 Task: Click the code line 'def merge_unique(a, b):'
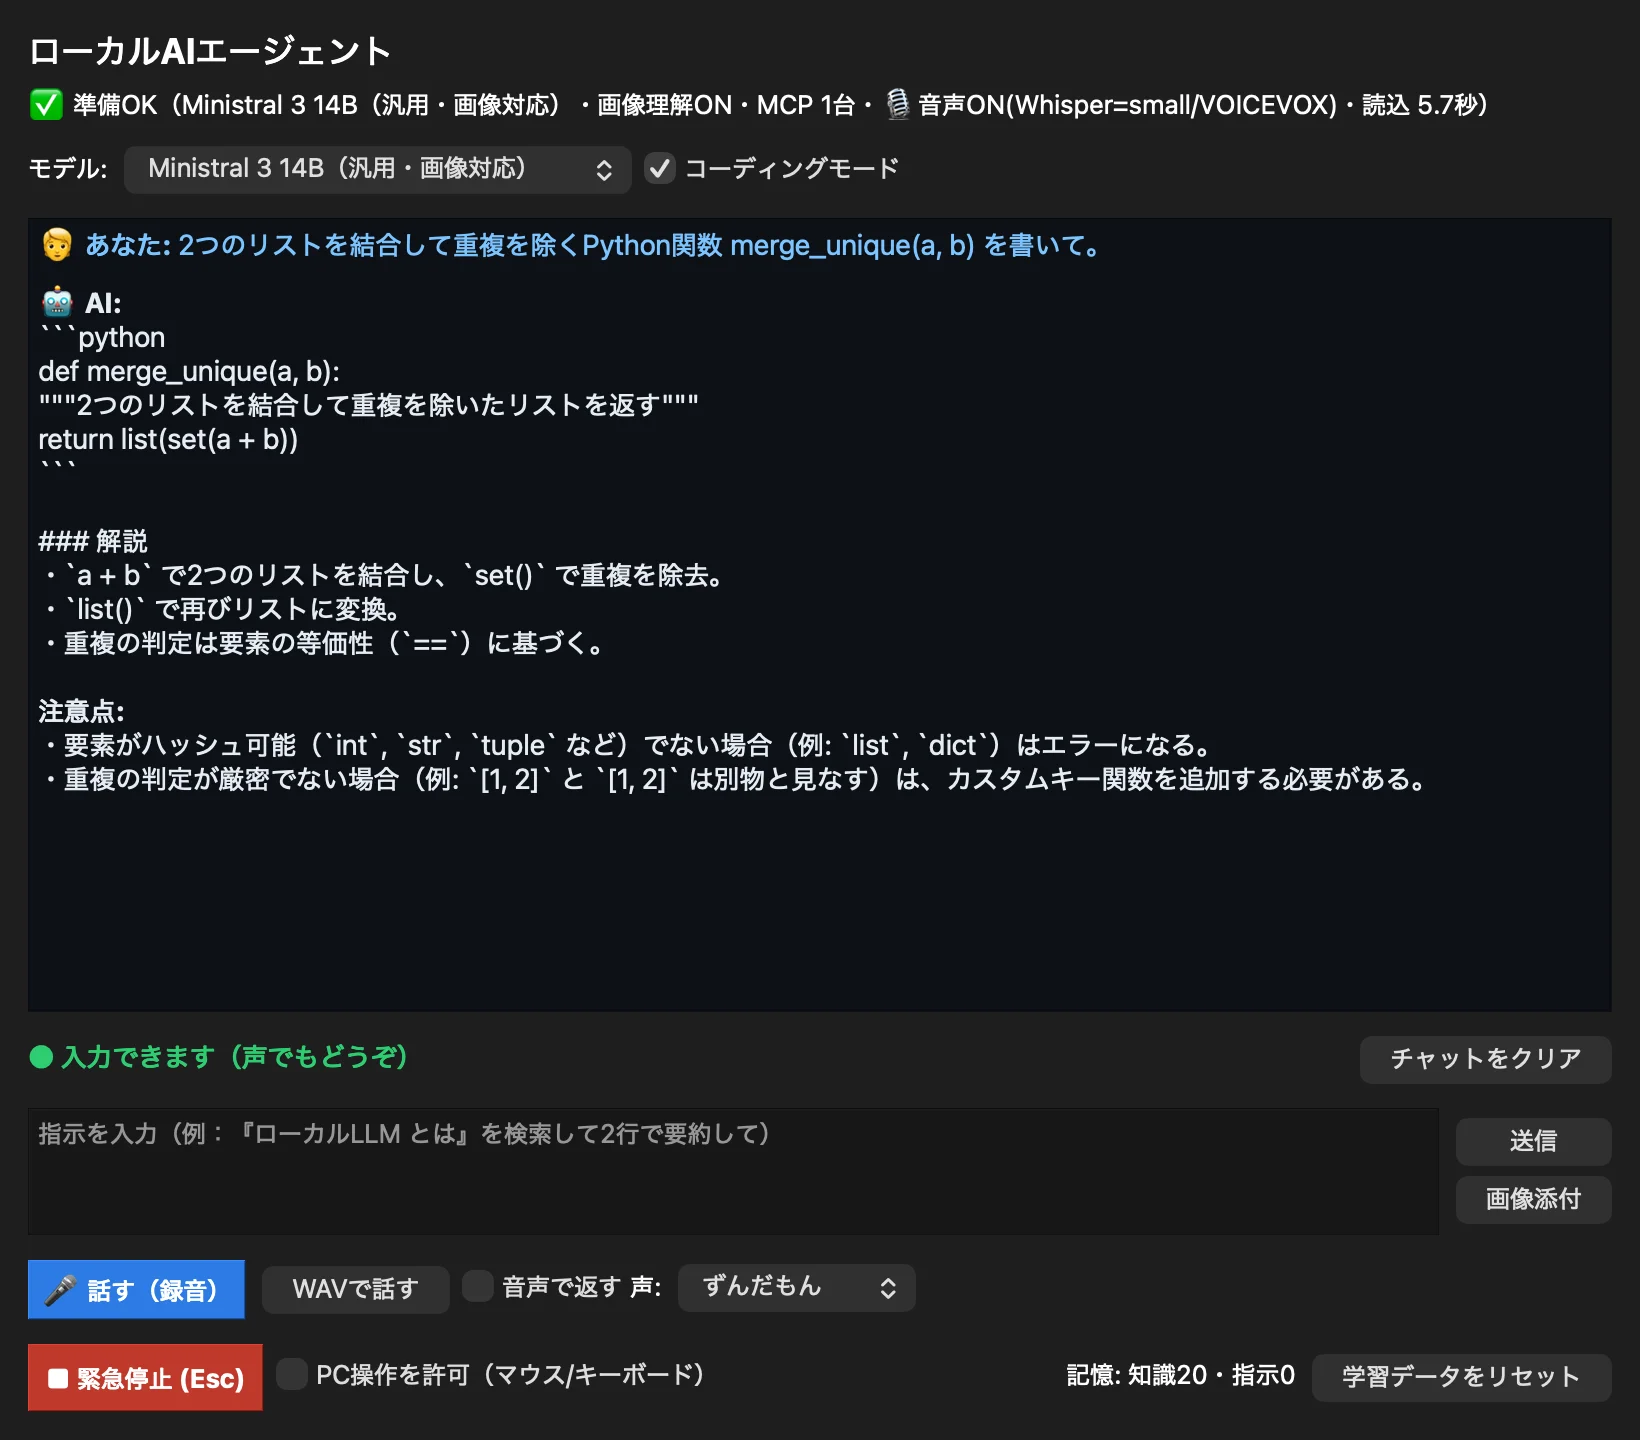coord(189,371)
